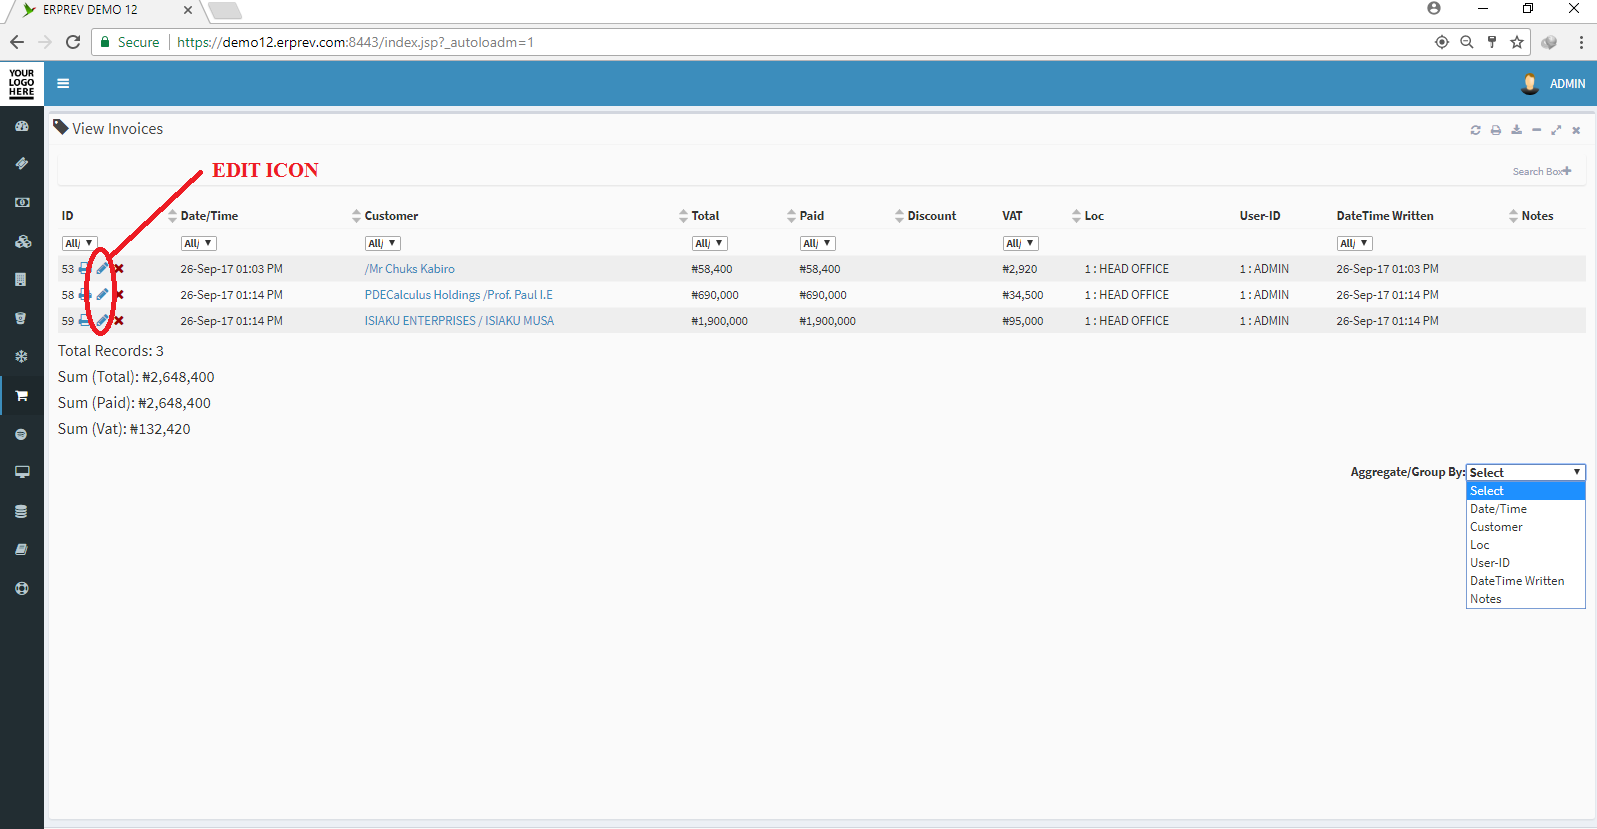Click the zoom-out magnifier in address bar
The image size is (1597, 829).
[x=1466, y=42]
